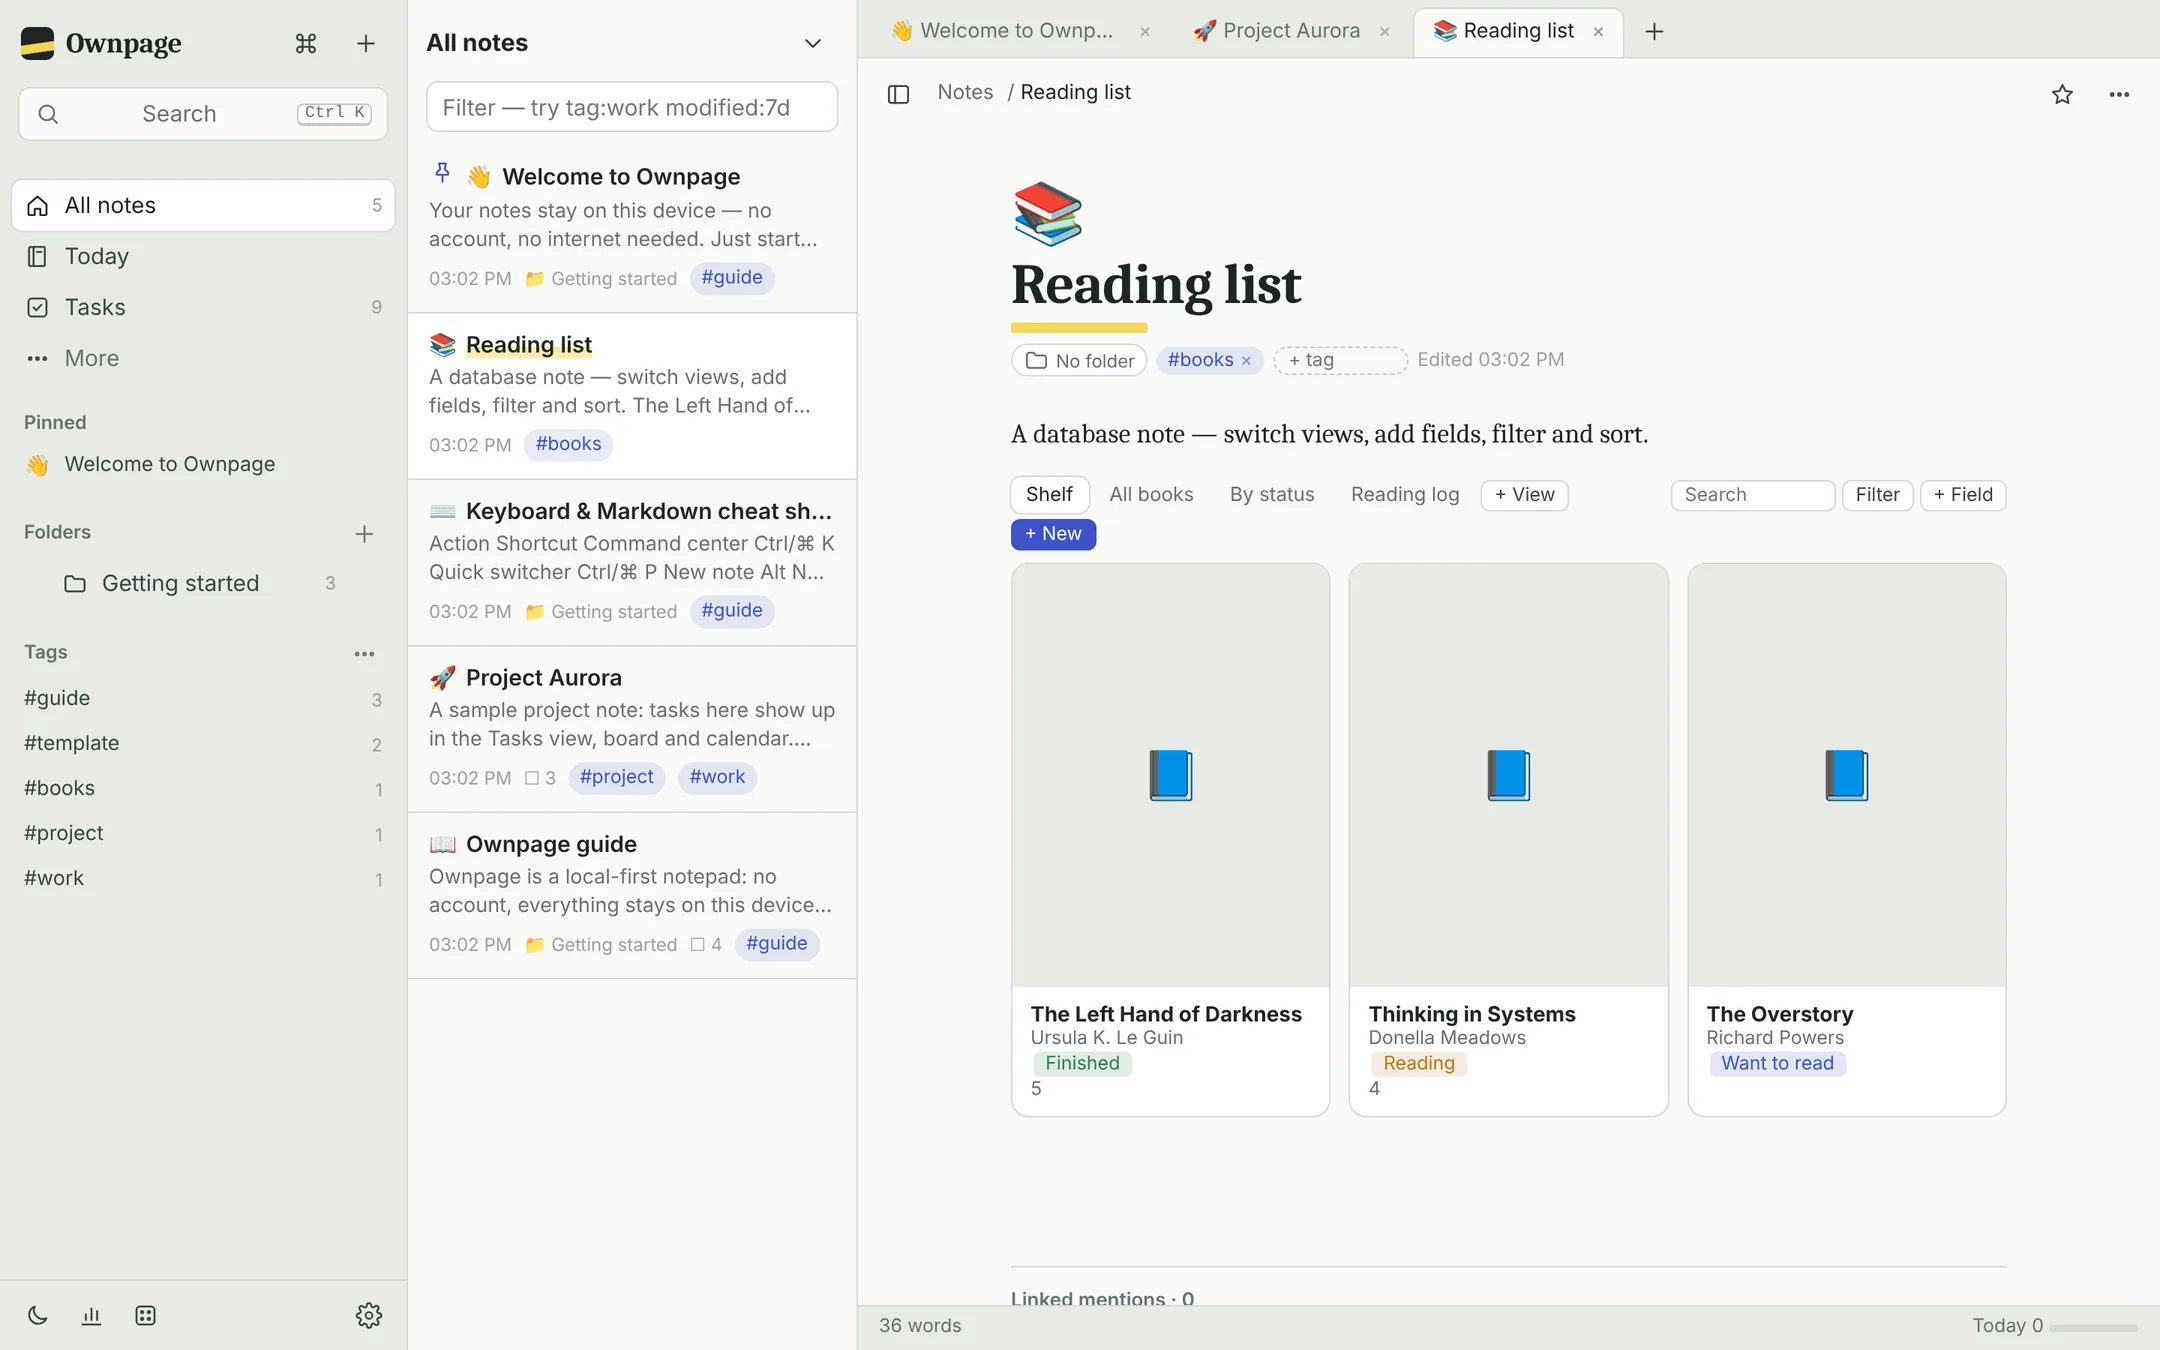Switch to the By status view
This screenshot has width=2160, height=1350.
point(1272,494)
